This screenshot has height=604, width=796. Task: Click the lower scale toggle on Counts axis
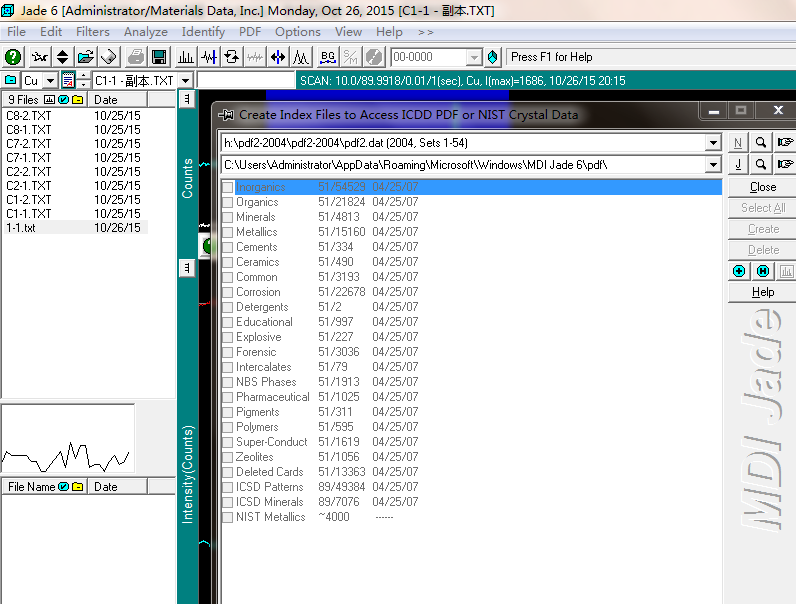coord(187,268)
